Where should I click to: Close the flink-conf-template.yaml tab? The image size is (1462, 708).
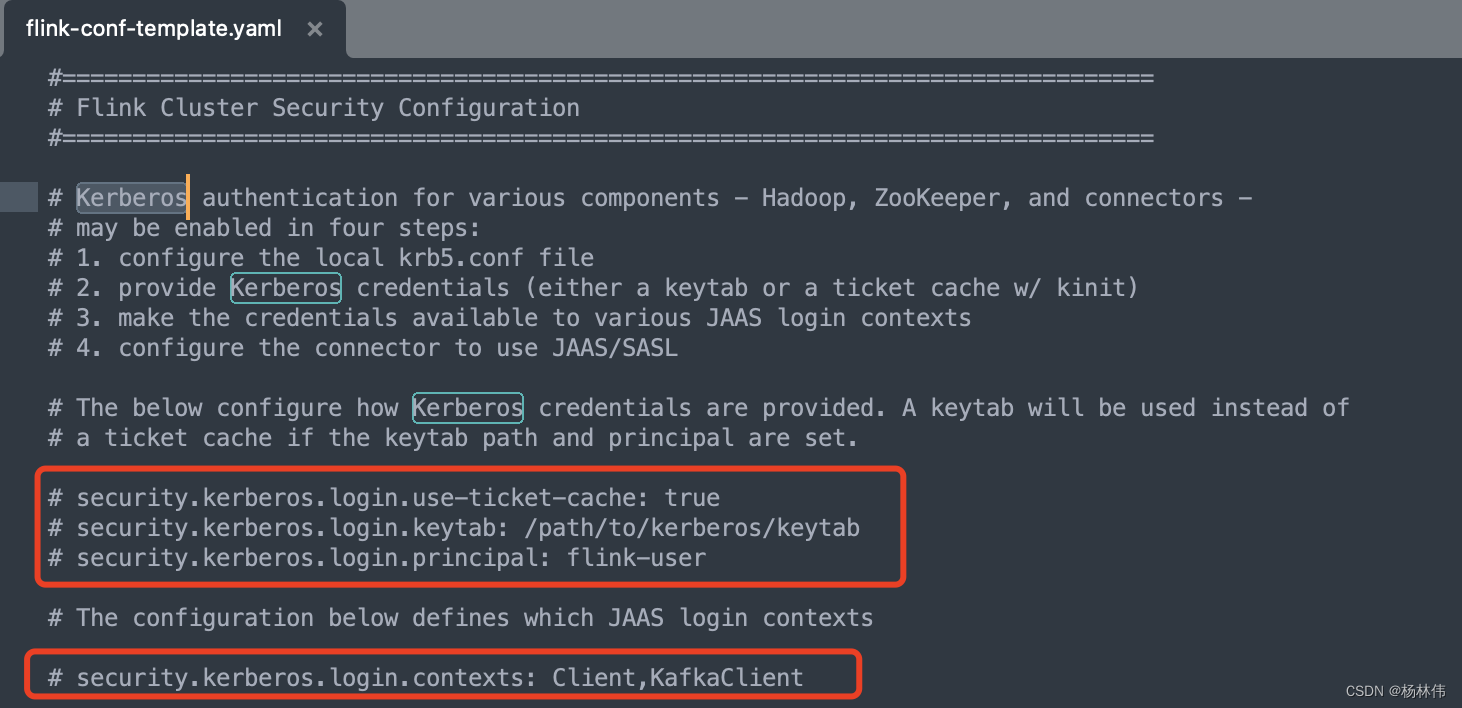point(314,28)
